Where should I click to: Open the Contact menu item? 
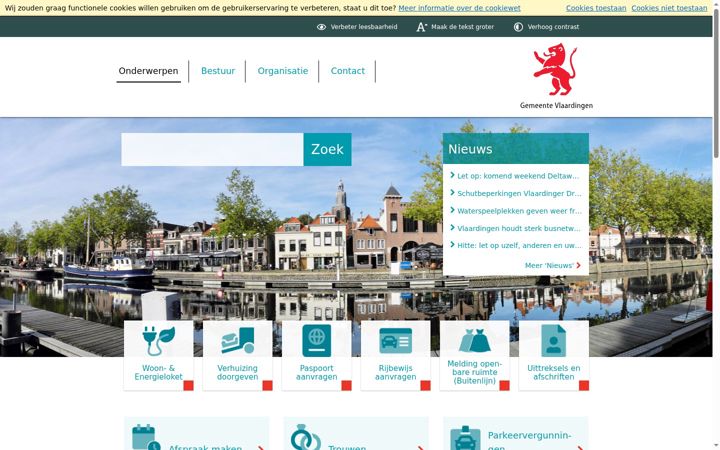[x=348, y=71]
